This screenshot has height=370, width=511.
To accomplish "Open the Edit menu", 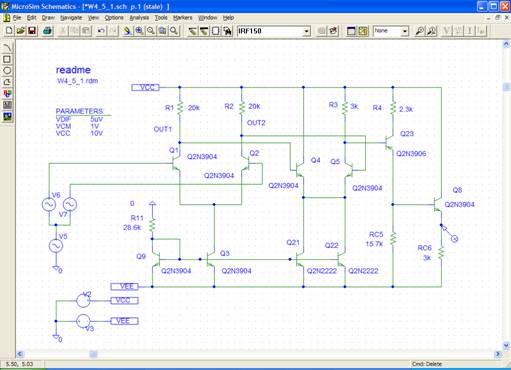I will pyautogui.click(x=31, y=18).
